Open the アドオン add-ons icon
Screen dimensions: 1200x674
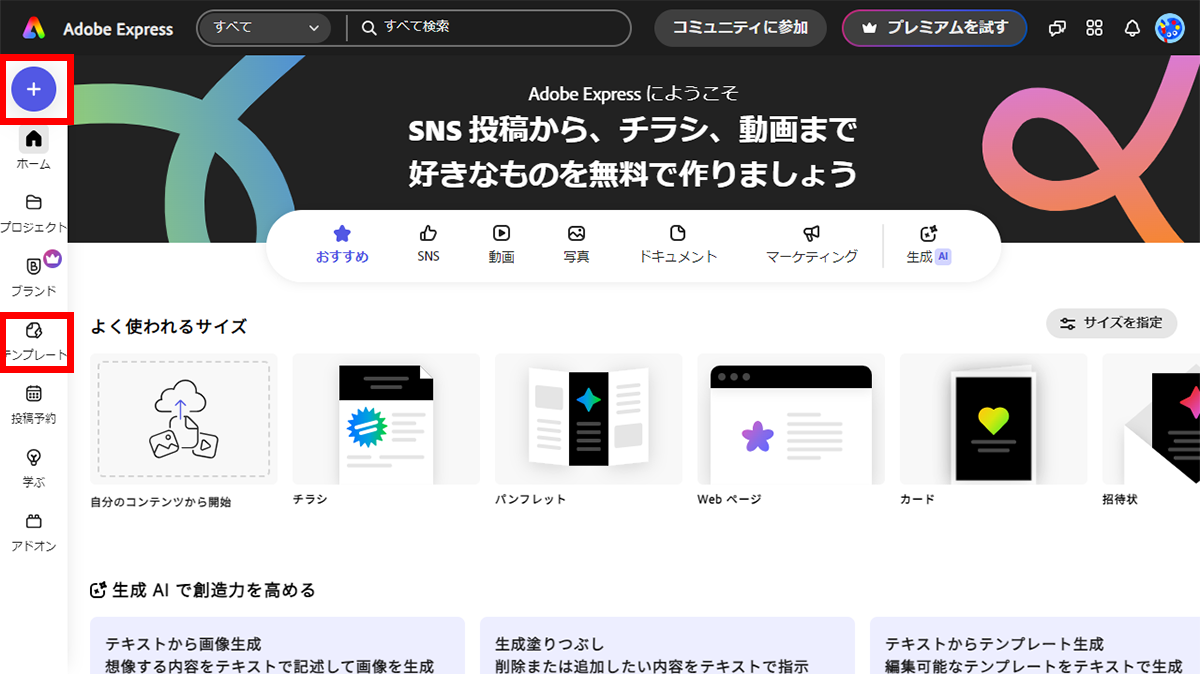coord(33,521)
